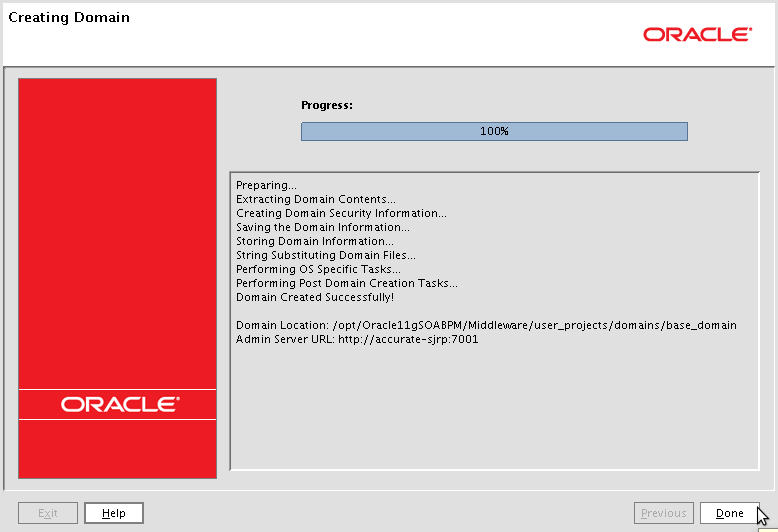Click the greyed-out Exit button
Screen dimensions: 778x532
[48, 513]
